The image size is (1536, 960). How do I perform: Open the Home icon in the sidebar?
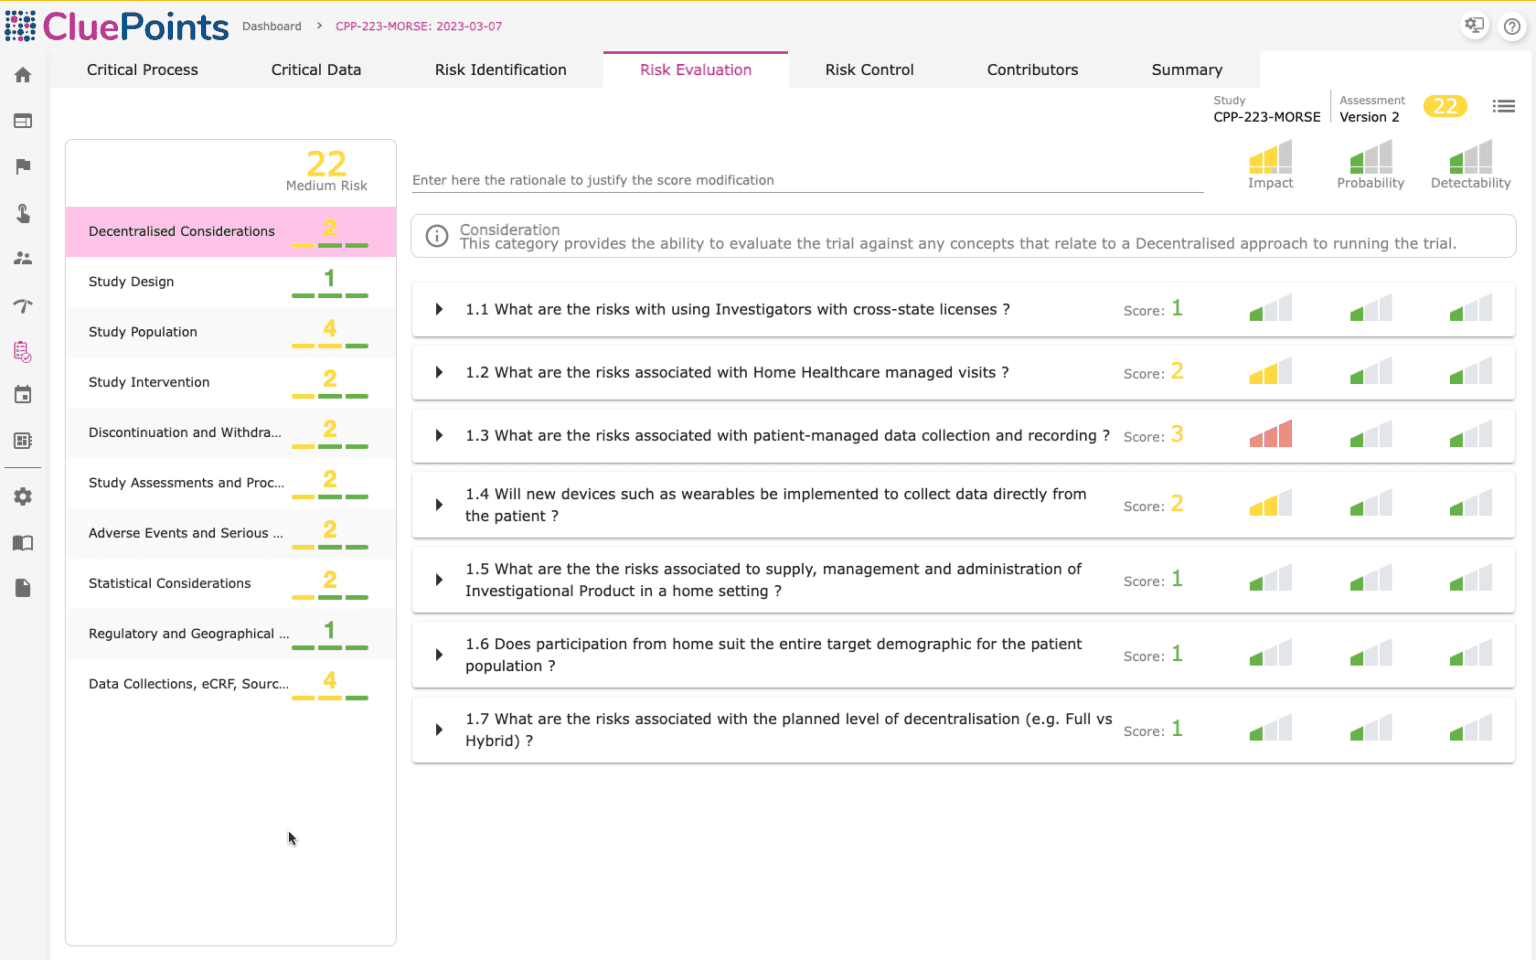point(23,74)
